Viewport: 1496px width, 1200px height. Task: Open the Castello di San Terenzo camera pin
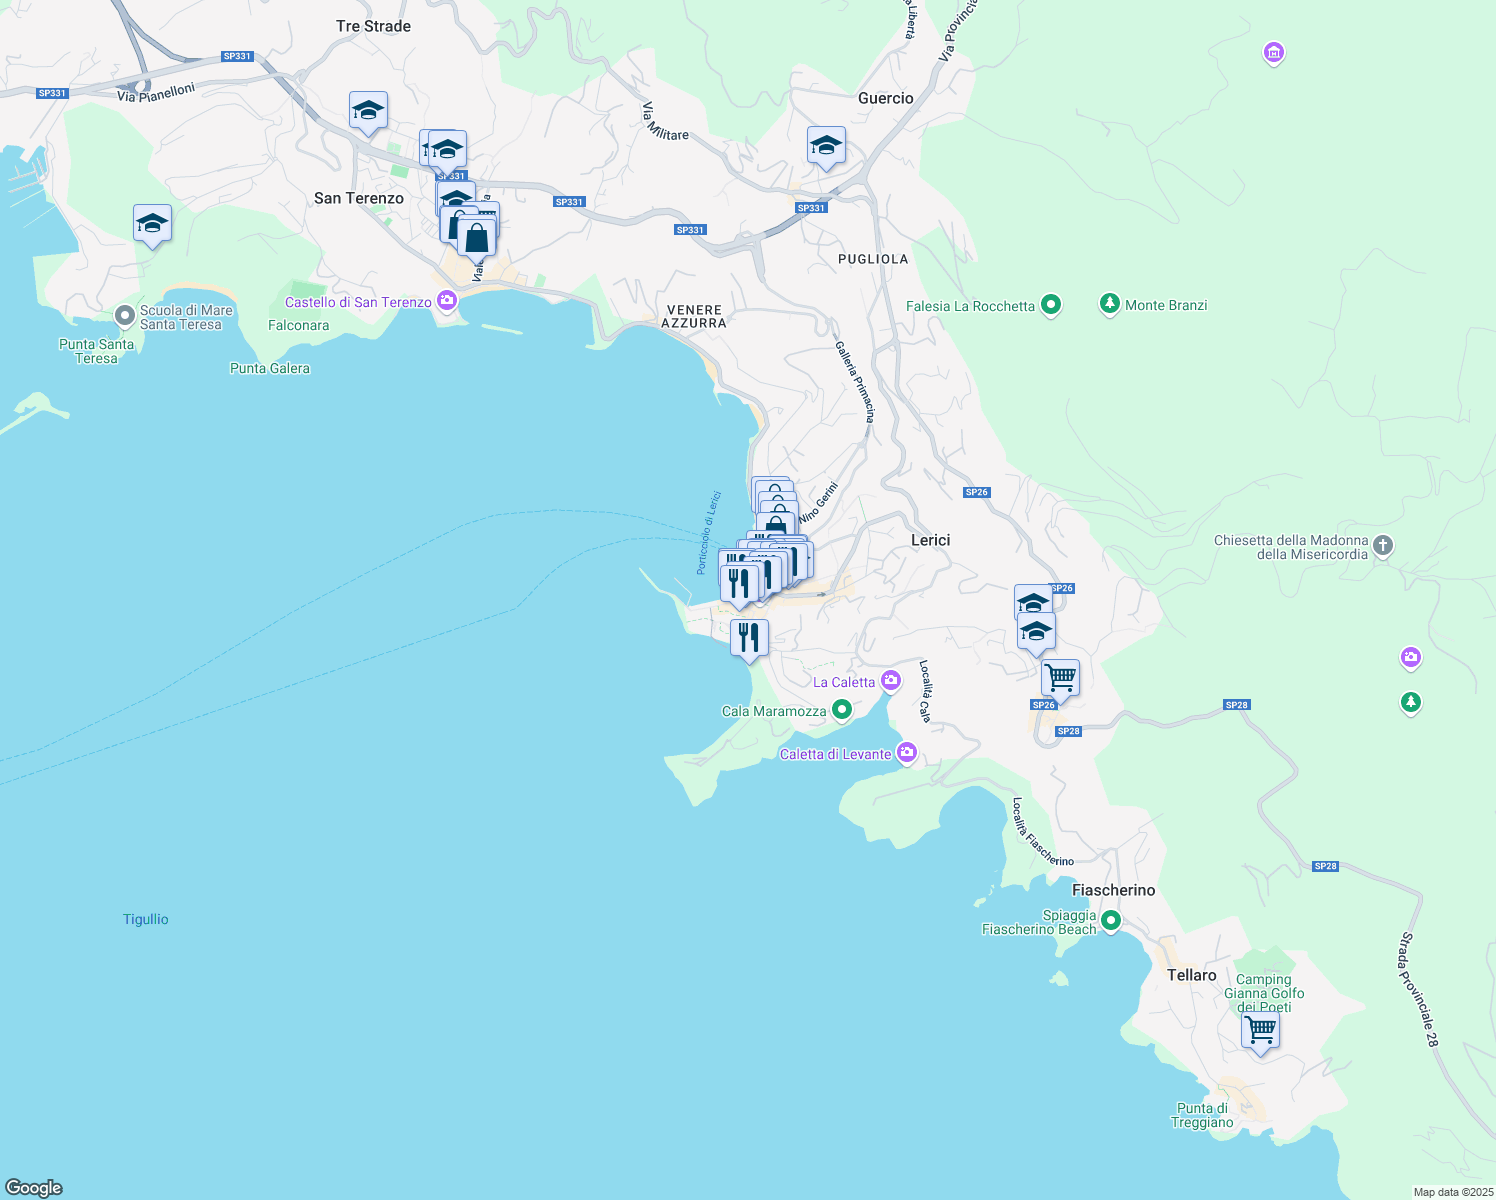point(447,301)
